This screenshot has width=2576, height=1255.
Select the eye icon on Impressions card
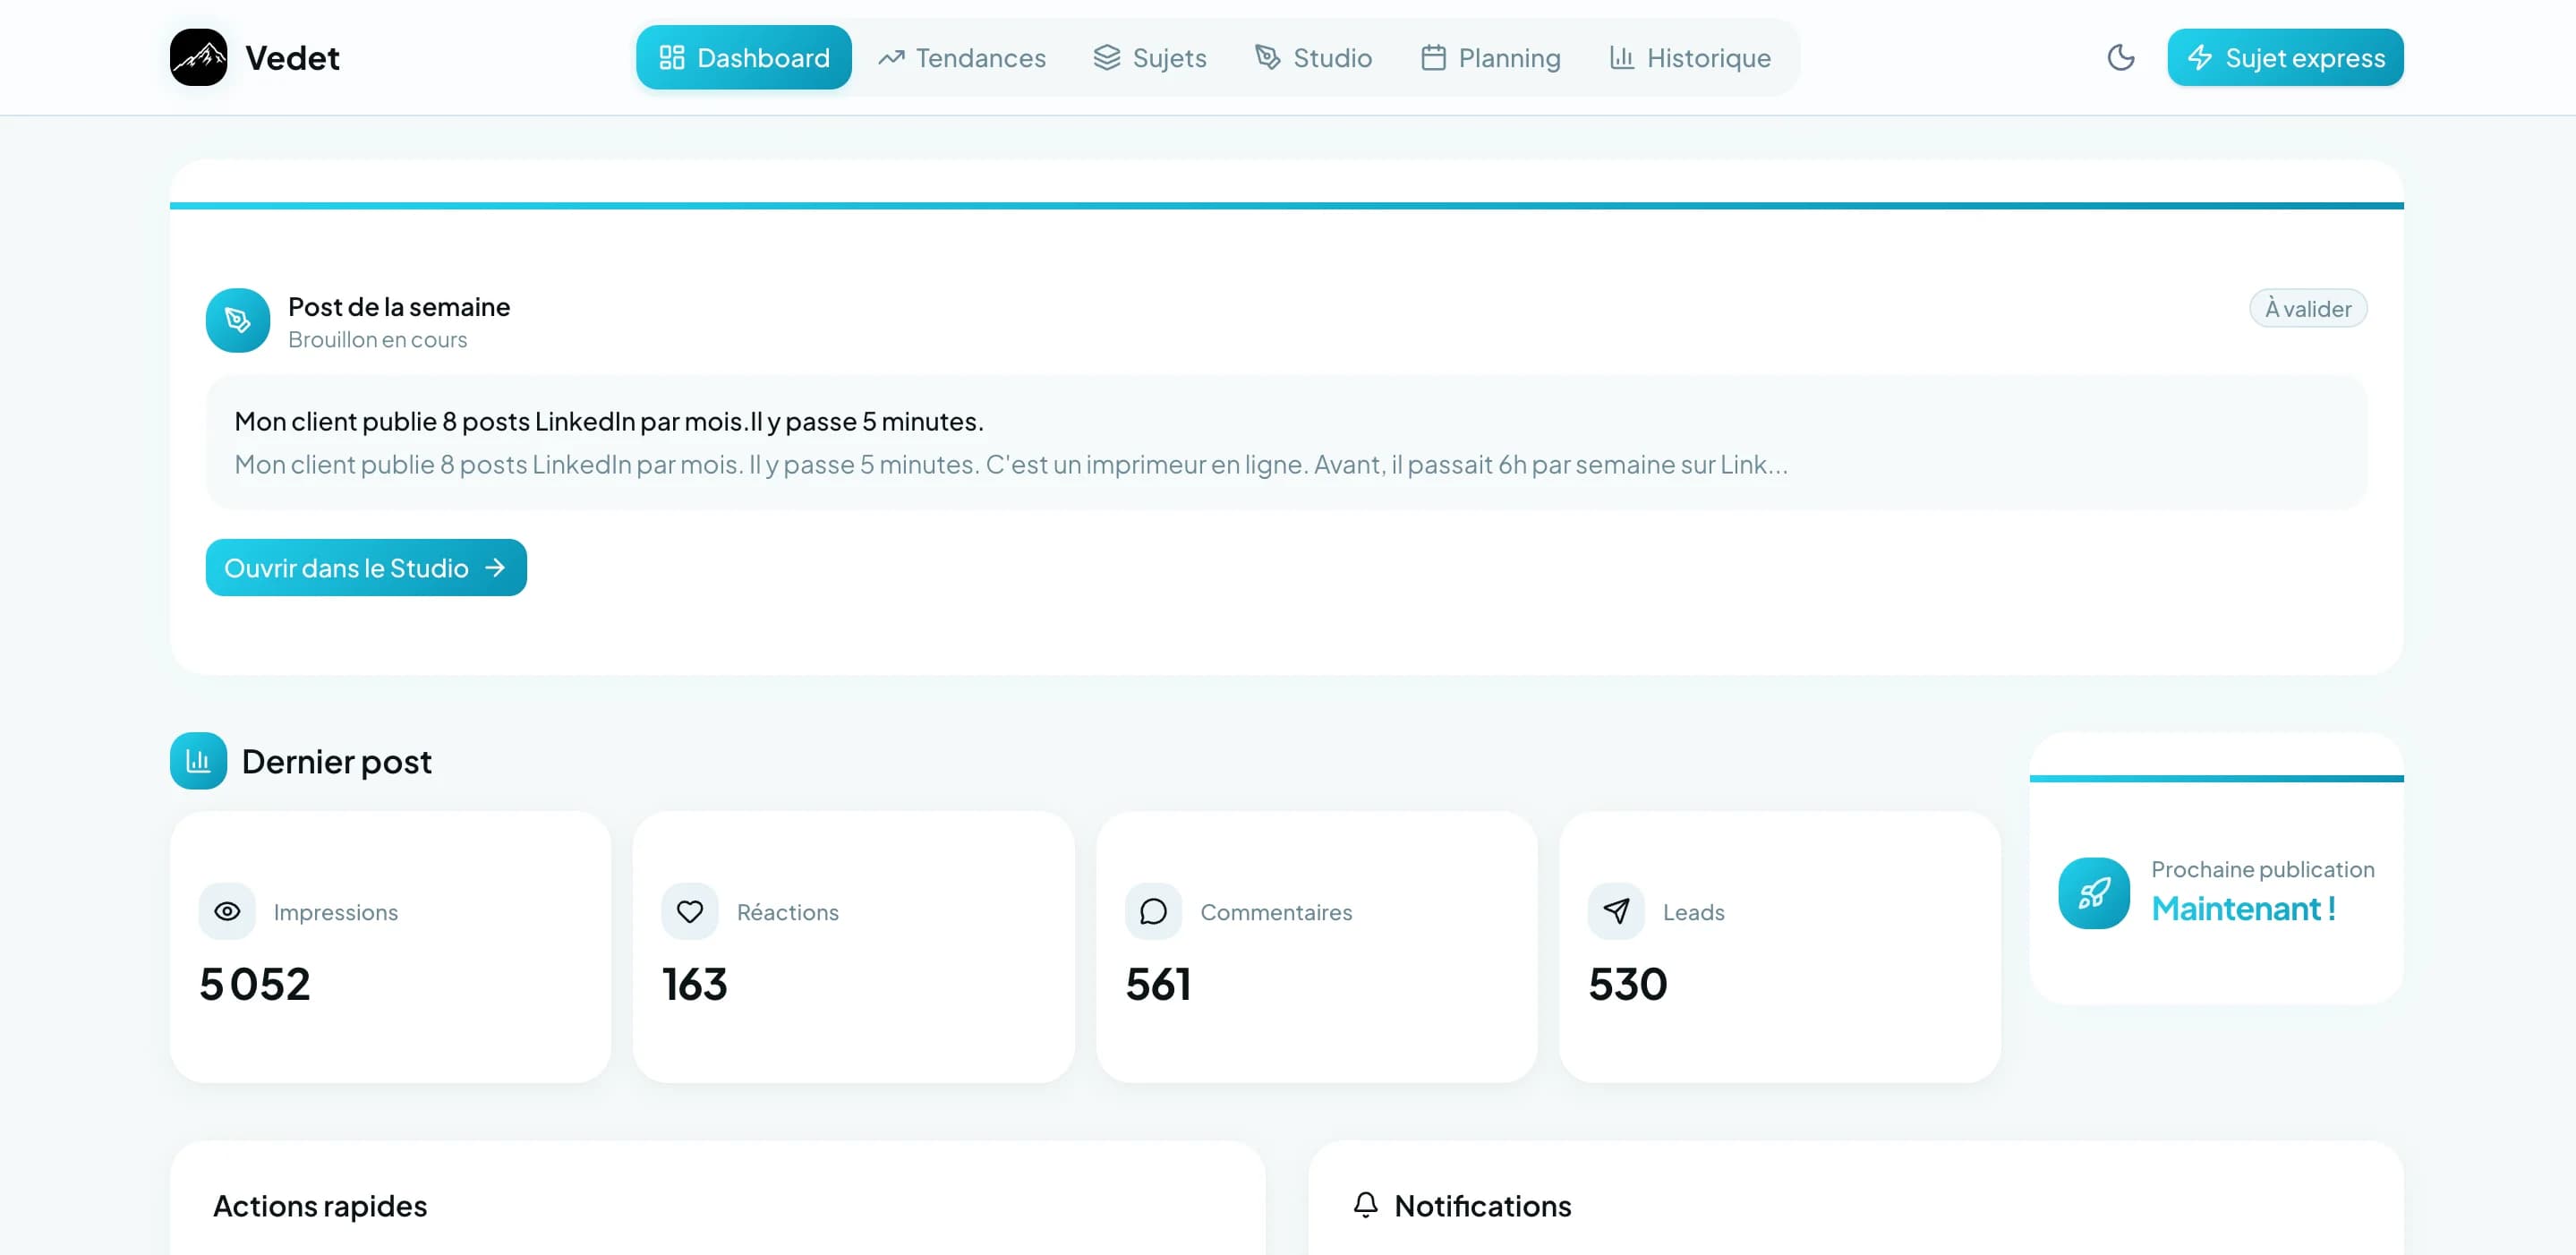(x=227, y=911)
